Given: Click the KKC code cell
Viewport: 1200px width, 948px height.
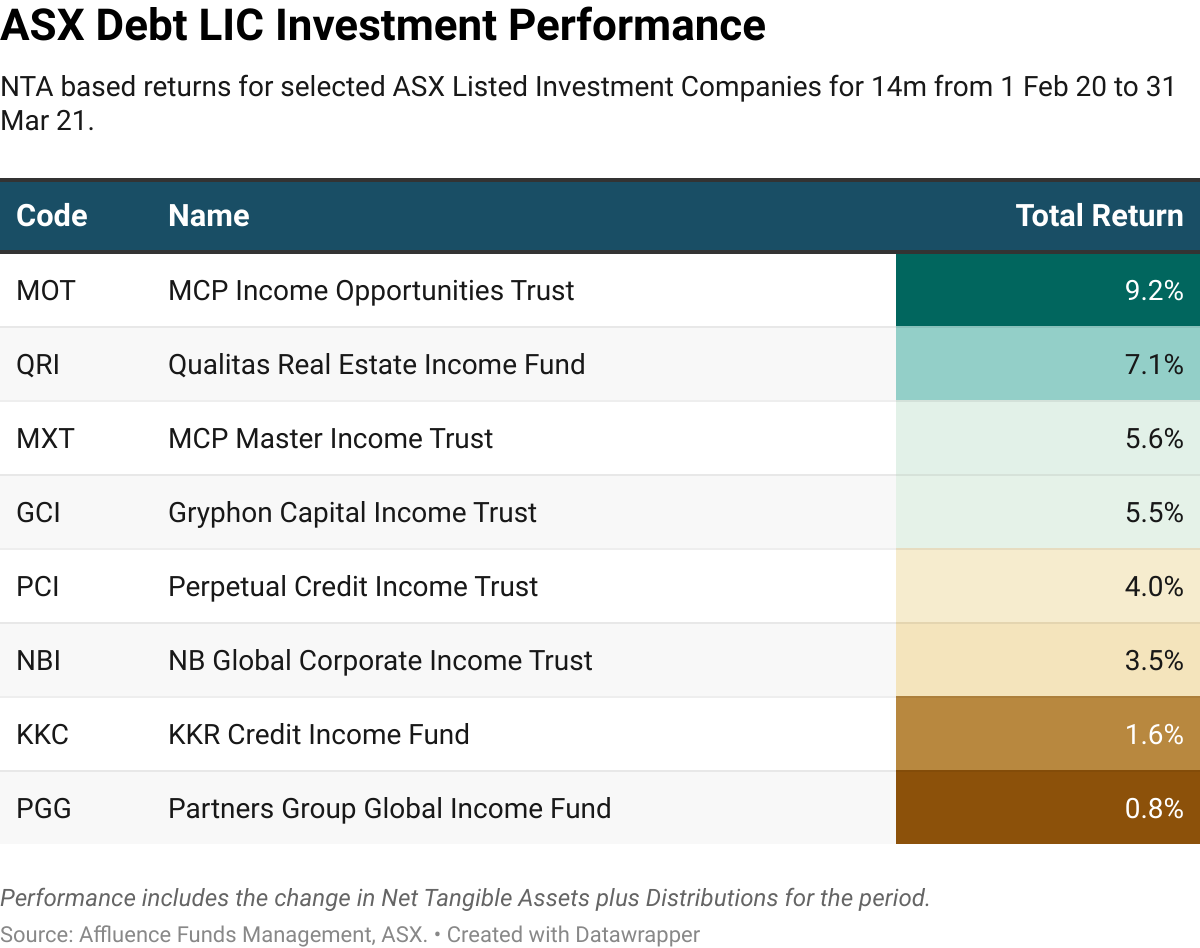Looking at the screenshot, I should click(x=43, y=735).
